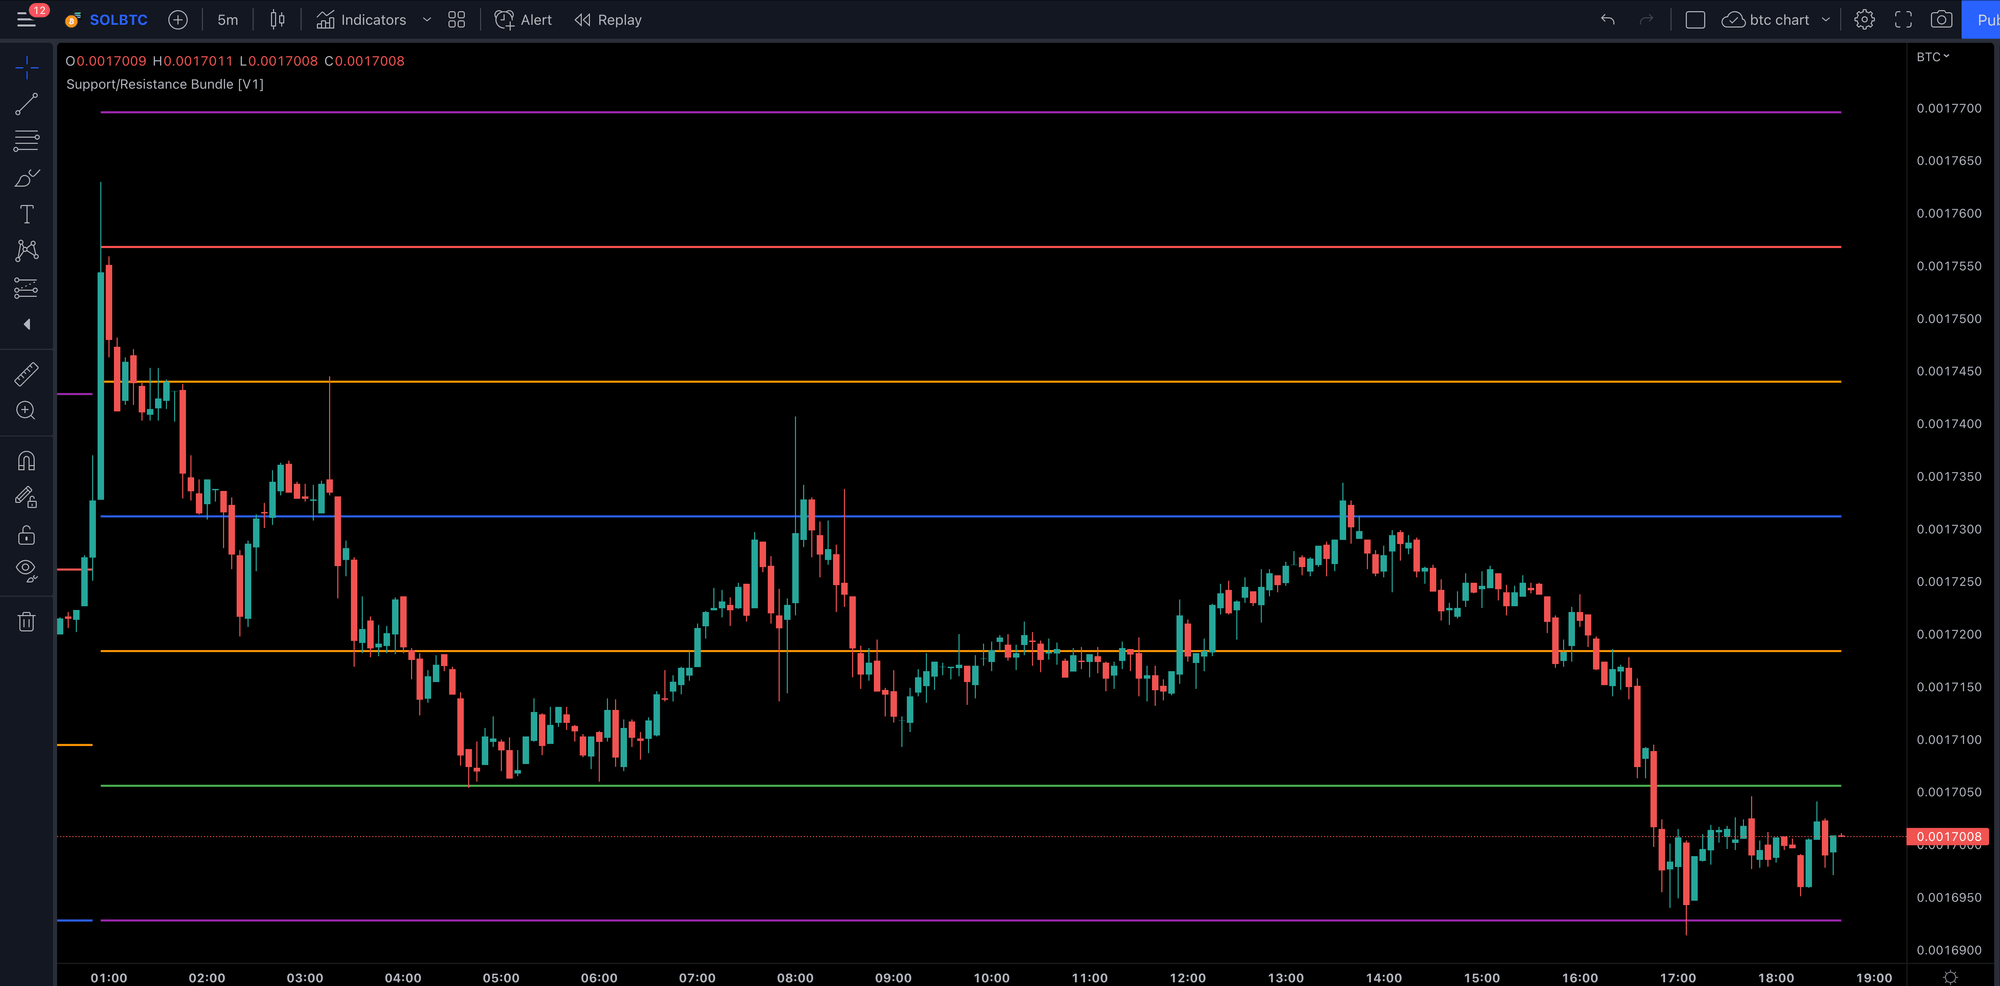Open the BTC currency dropdown on price scale
The width and height of the screenshot is (2000, 986).
[x=1934, y=57]
